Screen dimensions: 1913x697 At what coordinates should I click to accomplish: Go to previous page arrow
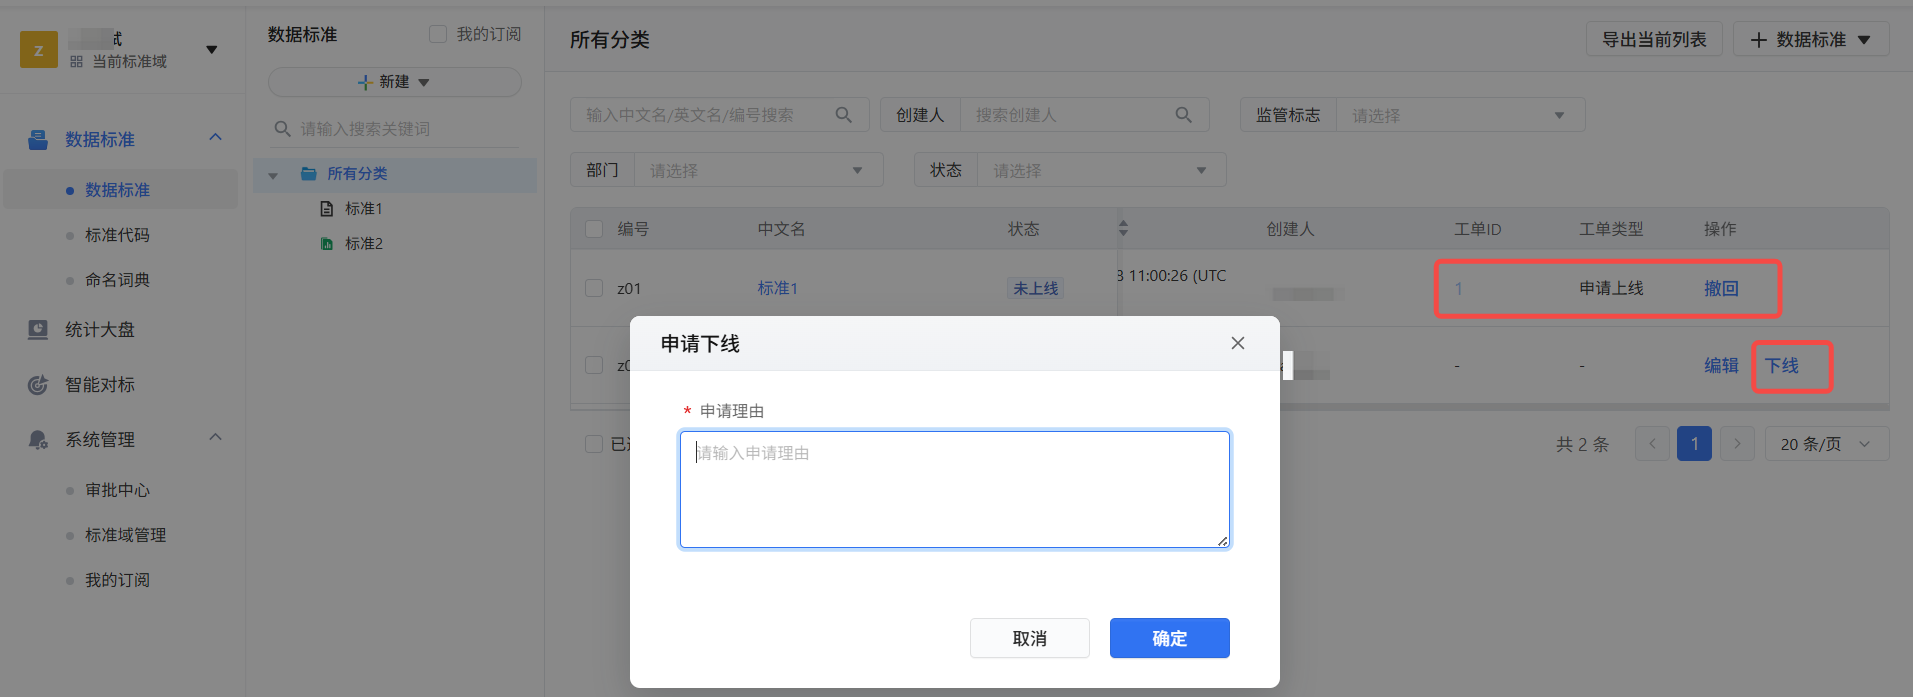pyautogui.click(x=1652, y=444)
